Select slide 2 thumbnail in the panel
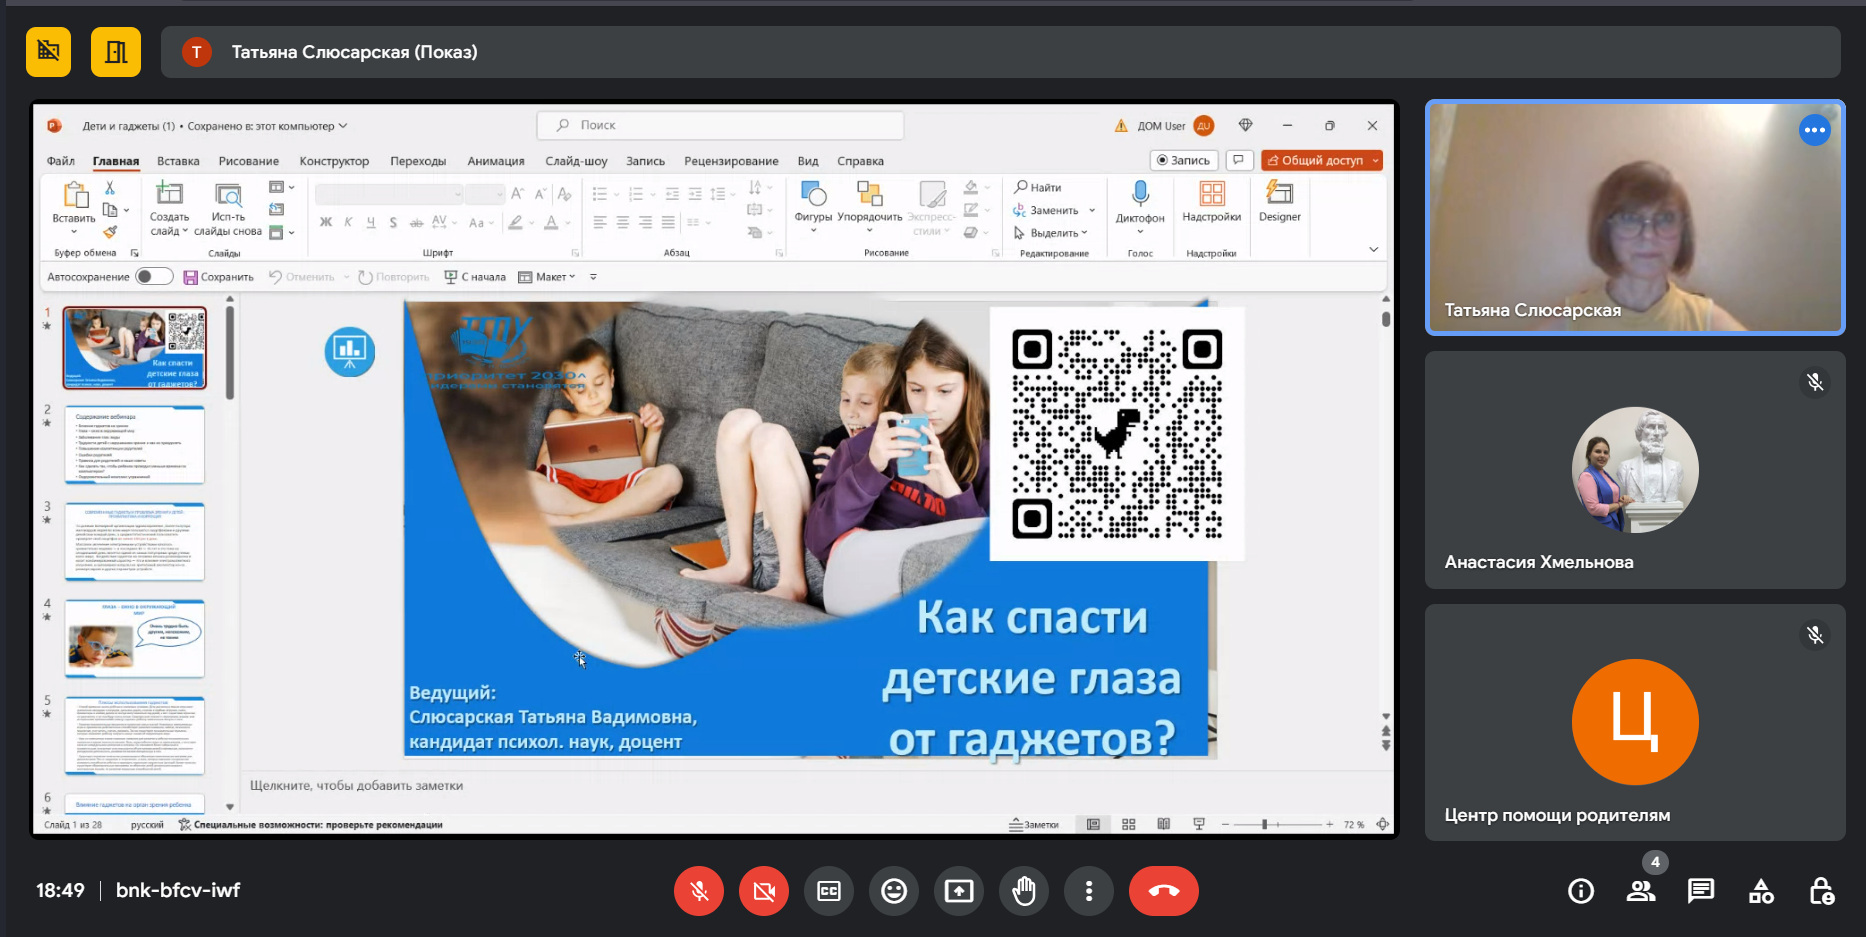The height and width of the screenshot is (937, 1866). [x=135, y=445]
